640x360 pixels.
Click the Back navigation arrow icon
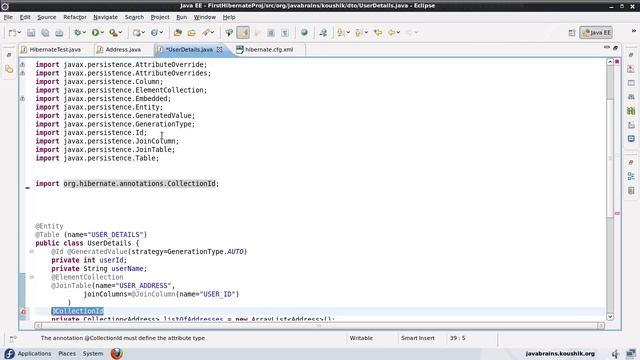click(x=391, y=33)
